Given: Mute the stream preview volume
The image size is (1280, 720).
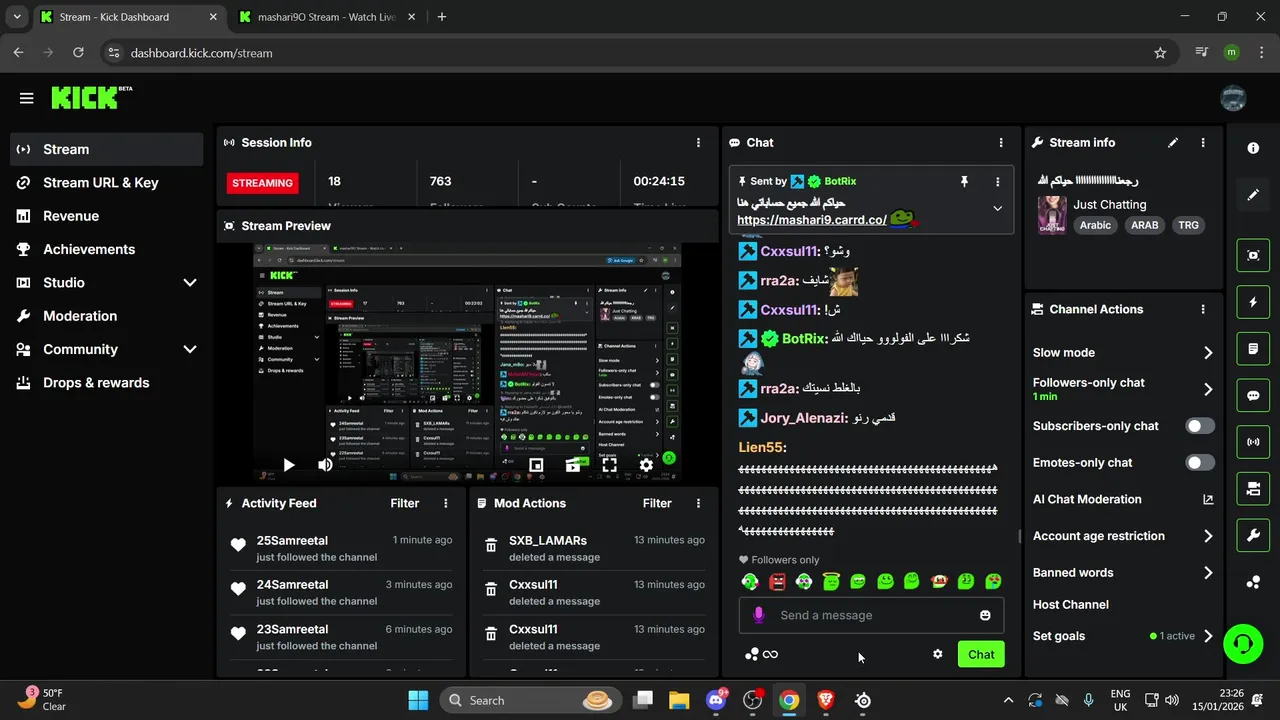Looking at the screenshot, I should pos(325,465).
